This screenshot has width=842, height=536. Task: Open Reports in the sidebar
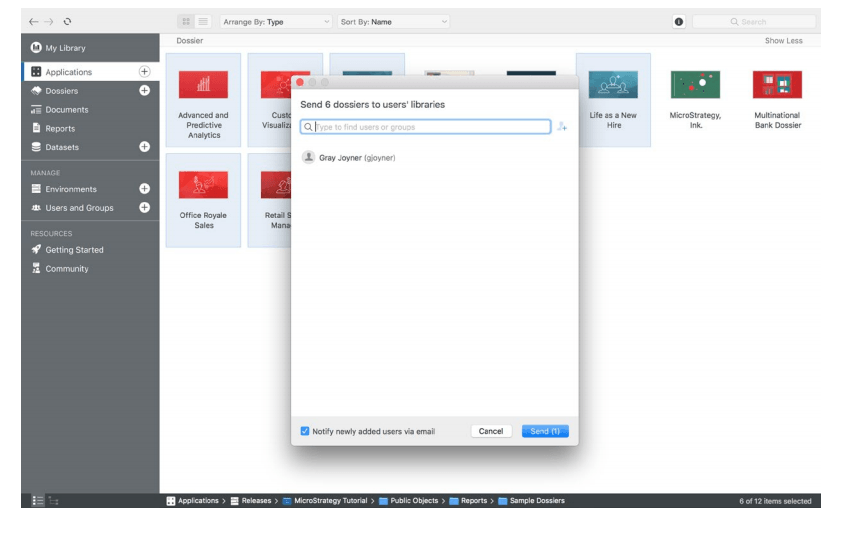(x=60, y=128)
